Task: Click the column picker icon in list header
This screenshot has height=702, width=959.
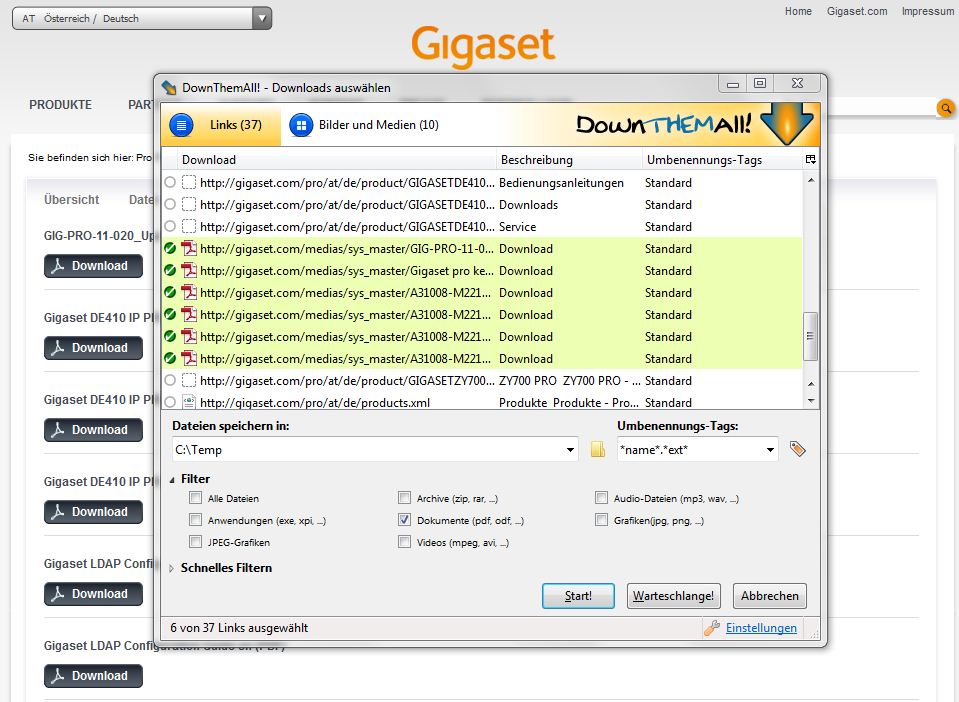Action: click(810, 160)
